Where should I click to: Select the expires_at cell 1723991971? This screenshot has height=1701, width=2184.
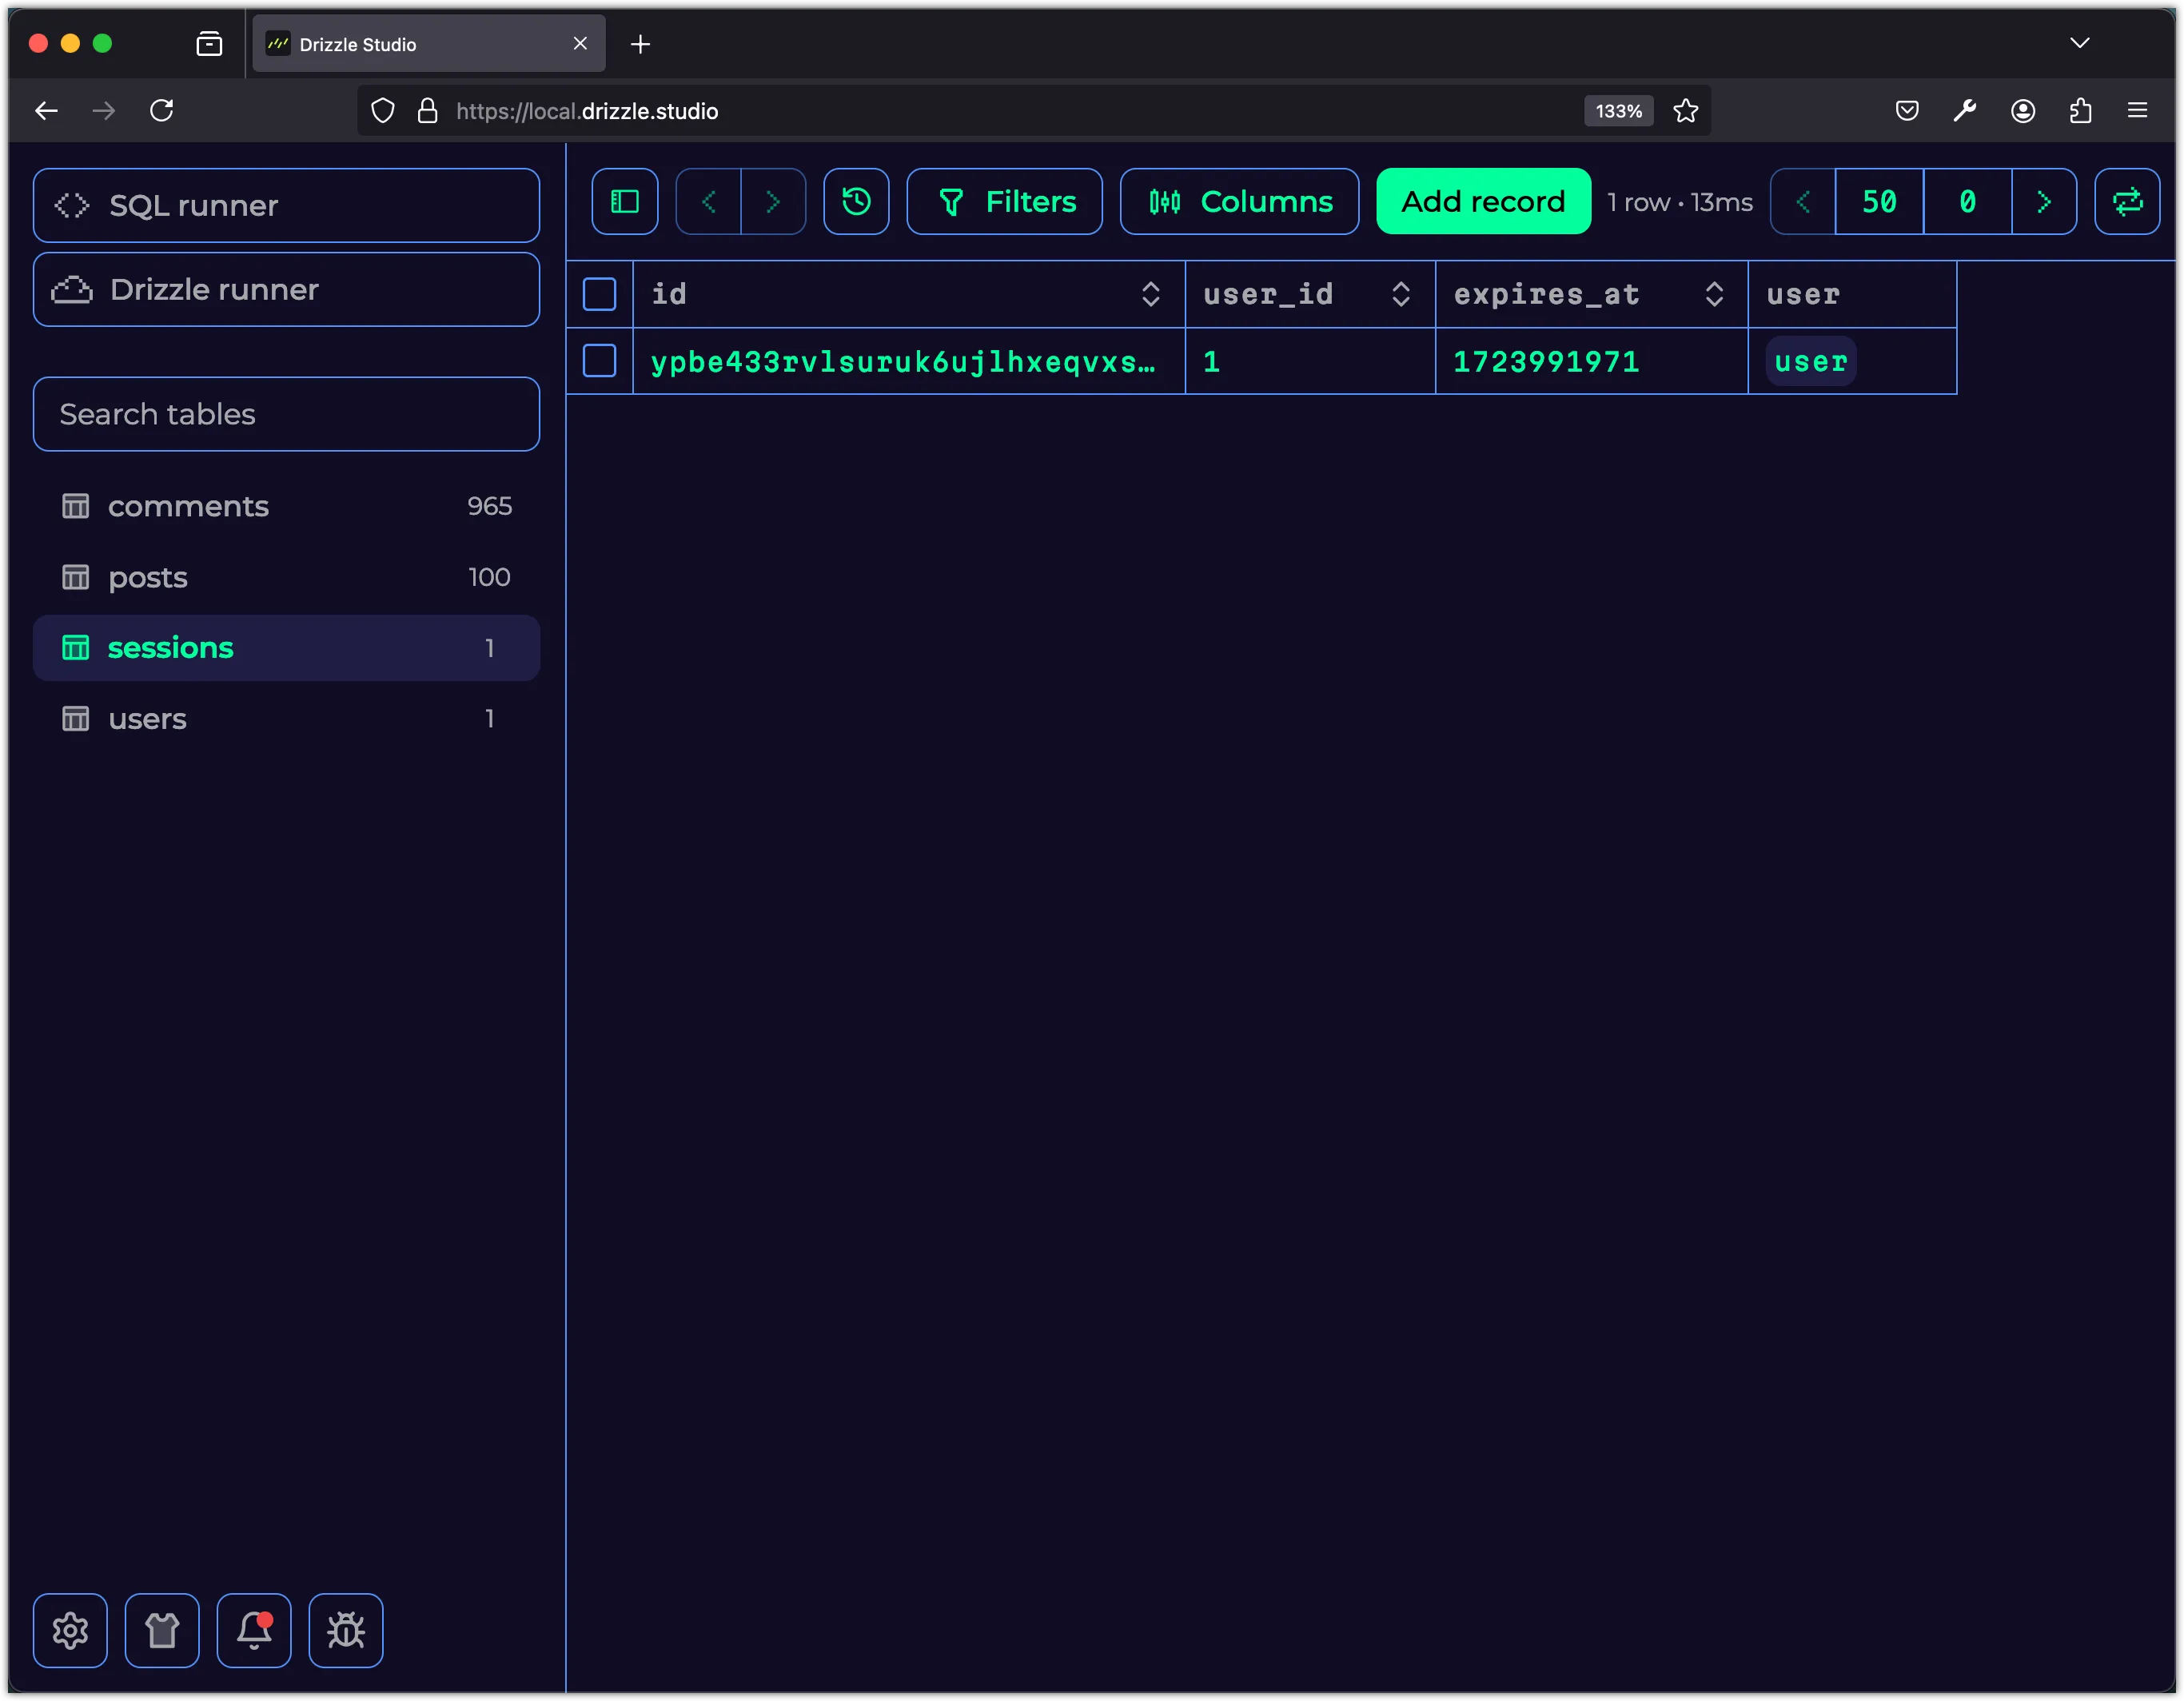pos(1591,361)
